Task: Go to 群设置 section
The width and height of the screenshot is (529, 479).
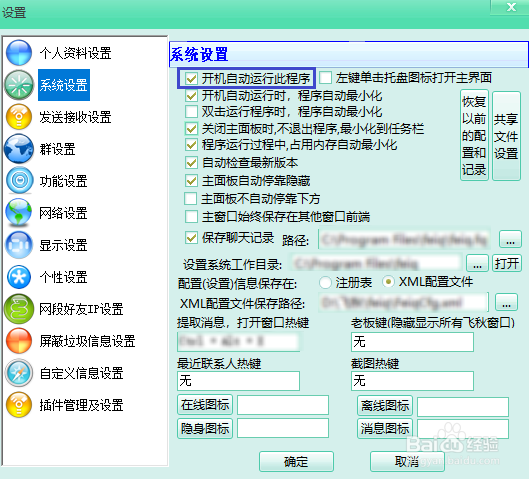Action: (x=57, y=149)
